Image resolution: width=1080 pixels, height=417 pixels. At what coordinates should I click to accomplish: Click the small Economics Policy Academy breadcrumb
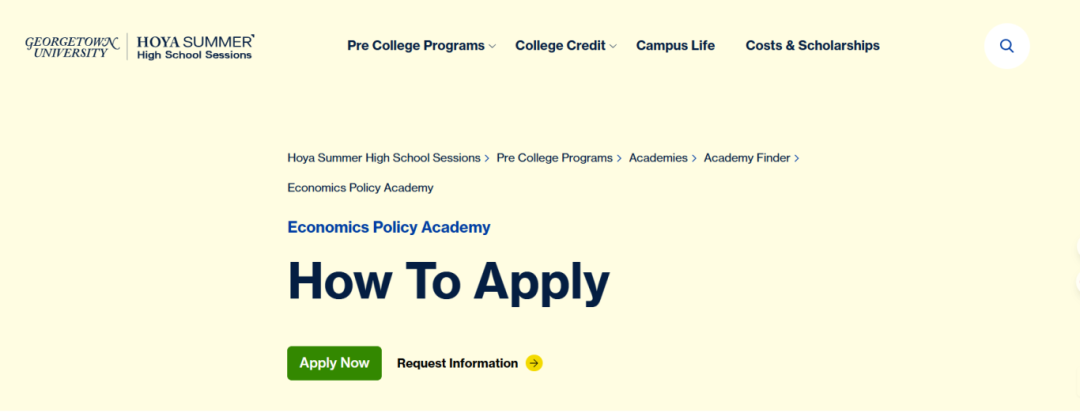pyautogui.click(x=360, y=188)
